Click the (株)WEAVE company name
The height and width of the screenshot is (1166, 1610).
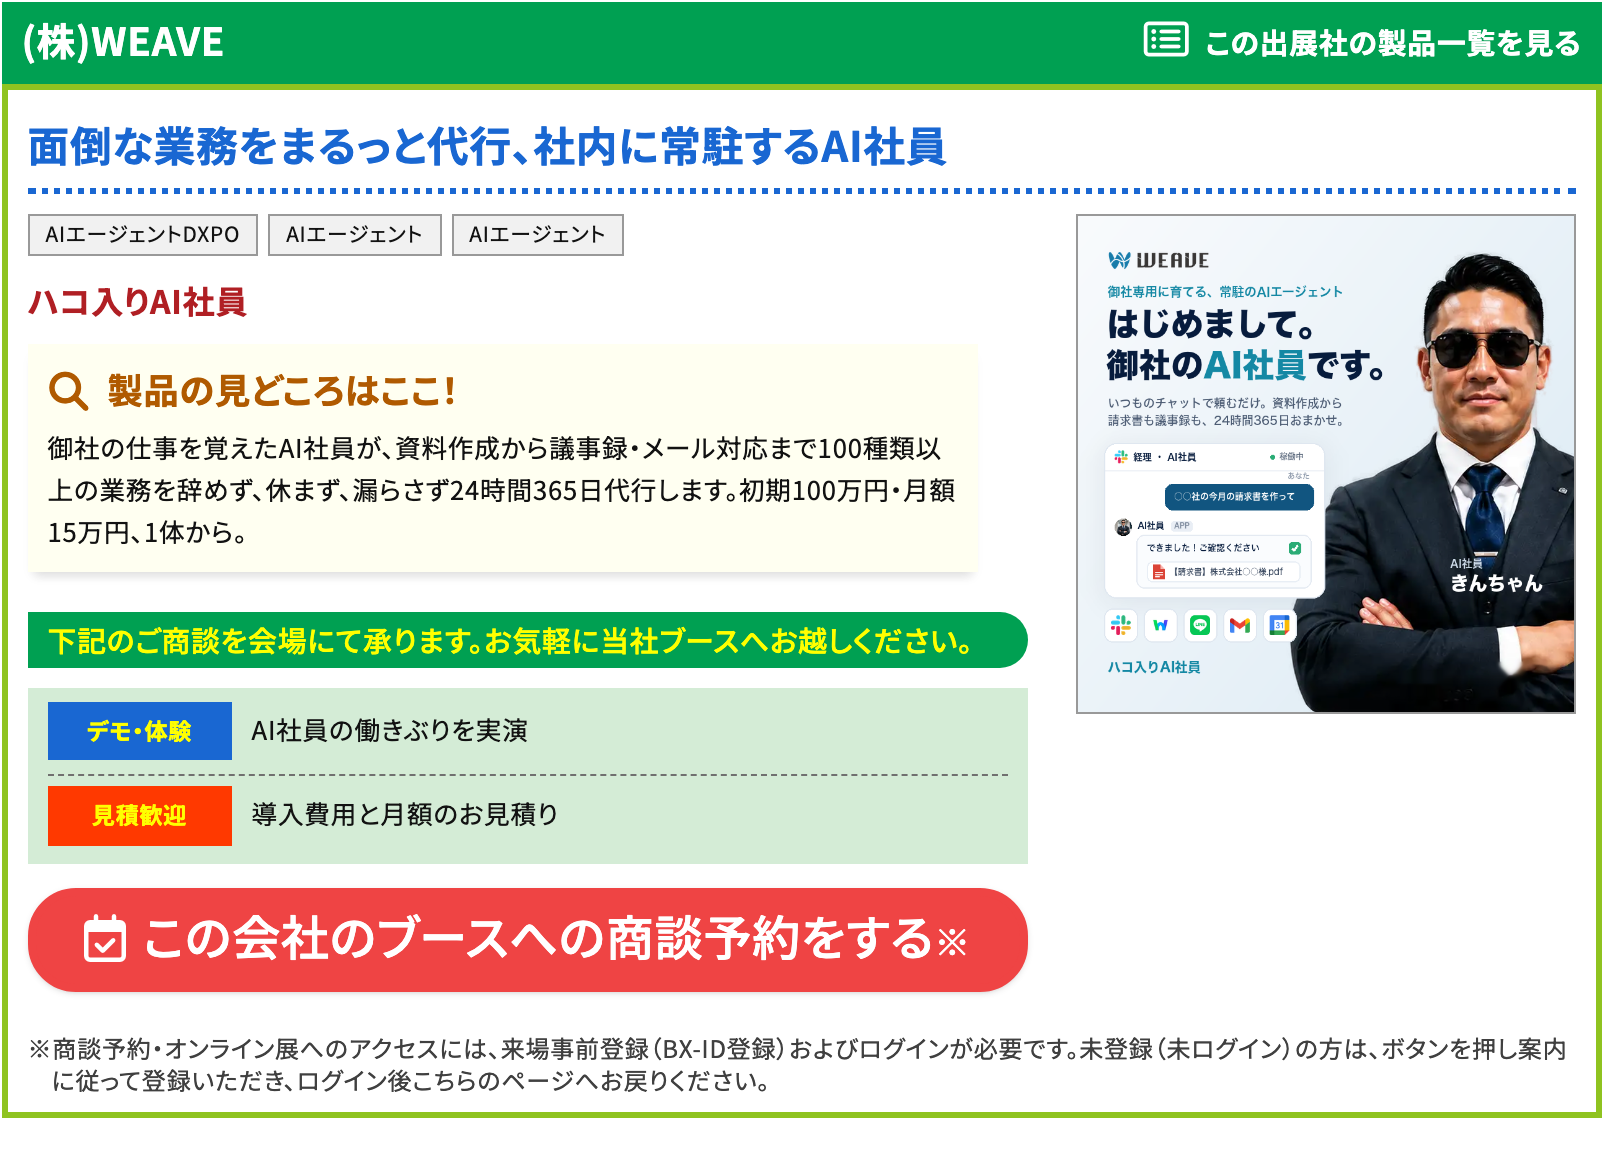[123, 42]
